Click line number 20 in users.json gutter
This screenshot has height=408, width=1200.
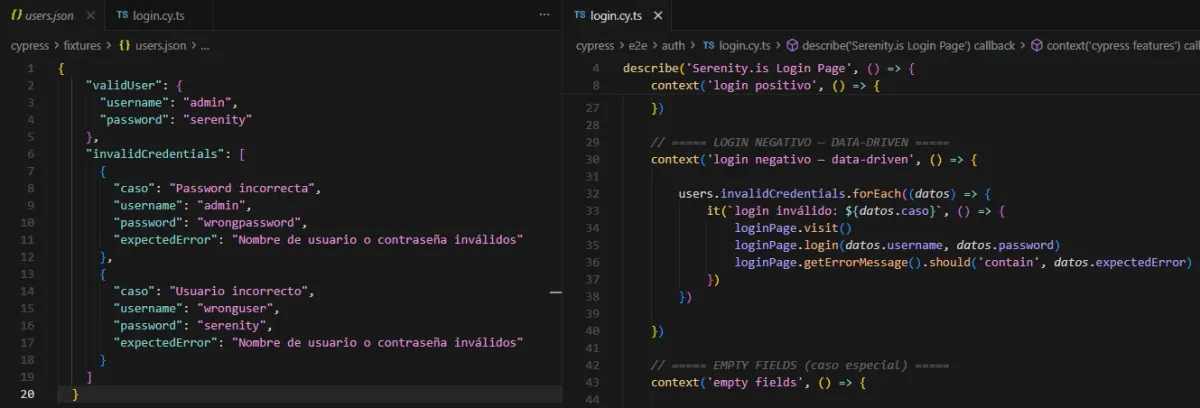pos(28,394)
